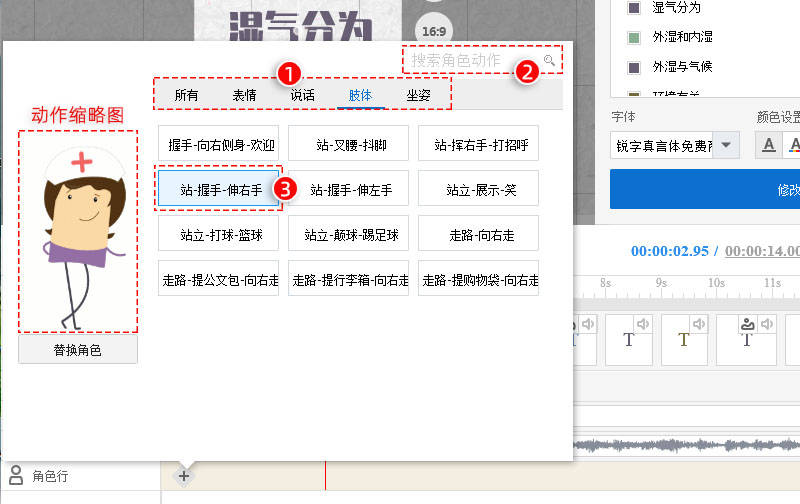Select the 走路-向右走 action
This screenshot has height=504, width=800.
[x=478, y=233]
